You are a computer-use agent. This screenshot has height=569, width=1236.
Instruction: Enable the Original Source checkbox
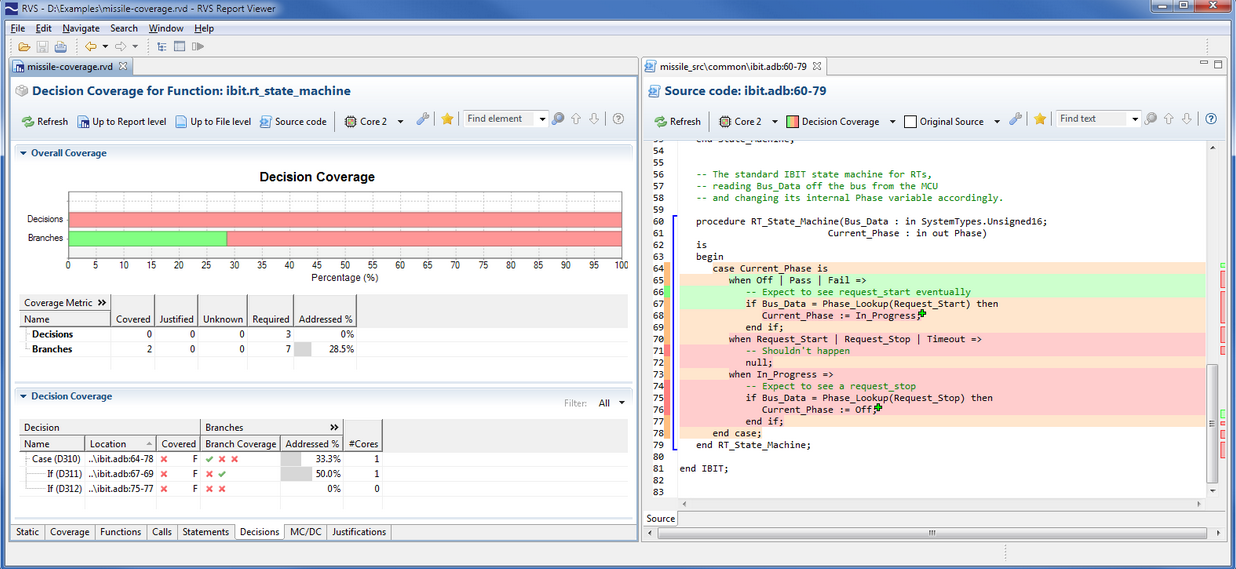click(x=910, y=122)
